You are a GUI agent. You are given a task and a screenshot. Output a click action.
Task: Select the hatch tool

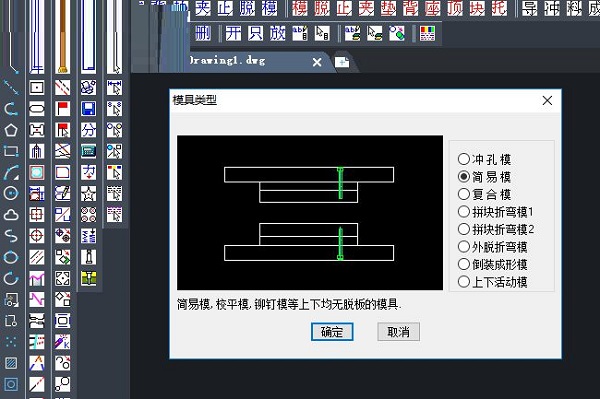(11, 363)
